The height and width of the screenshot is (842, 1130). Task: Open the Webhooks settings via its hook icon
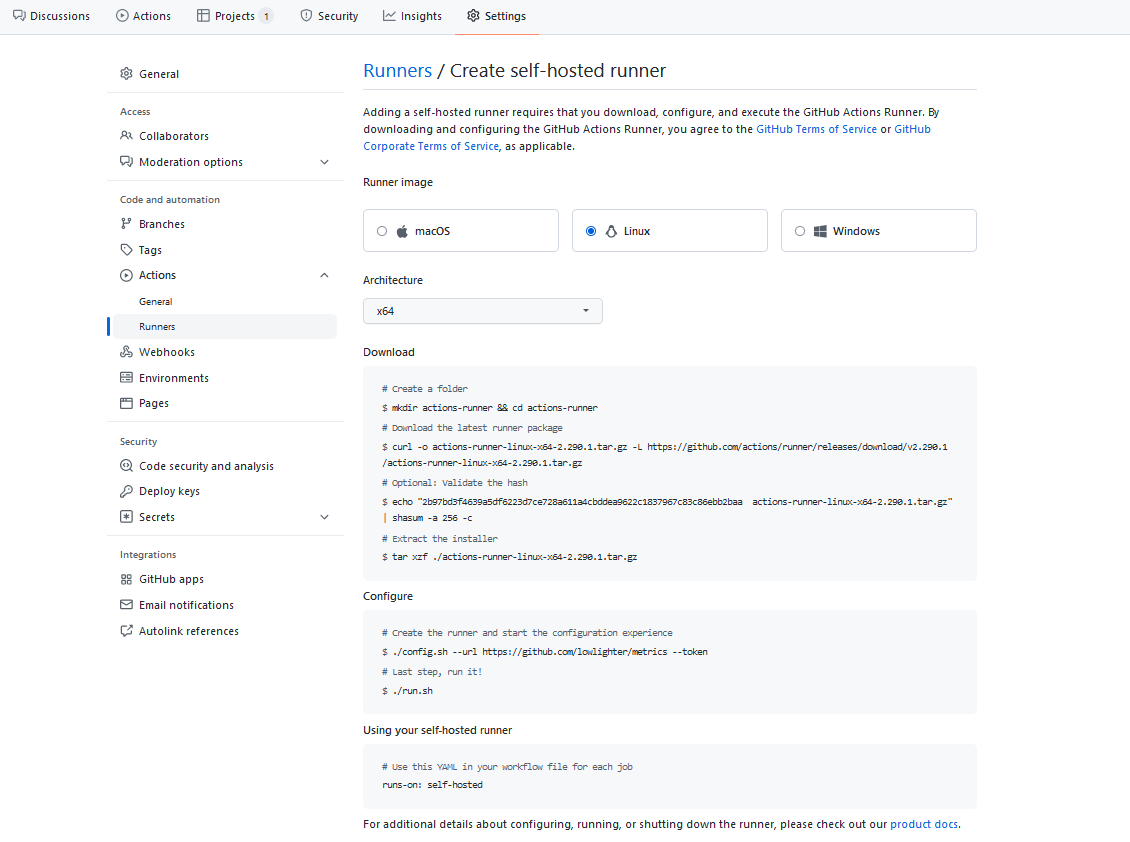pyautogui.click(x=126, y=351)
